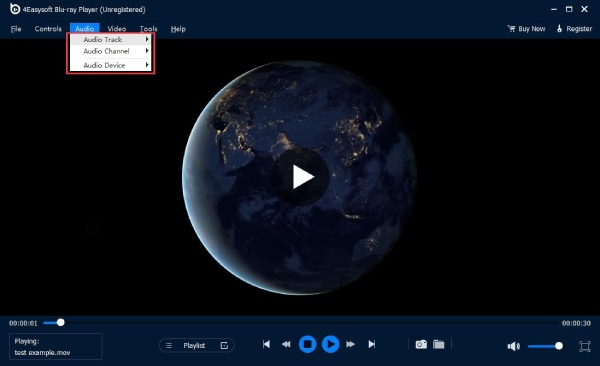The width and height of the screenshot is (600, 366).
Task: Click the large play overlay on video
Action: [x=300, y=176]
